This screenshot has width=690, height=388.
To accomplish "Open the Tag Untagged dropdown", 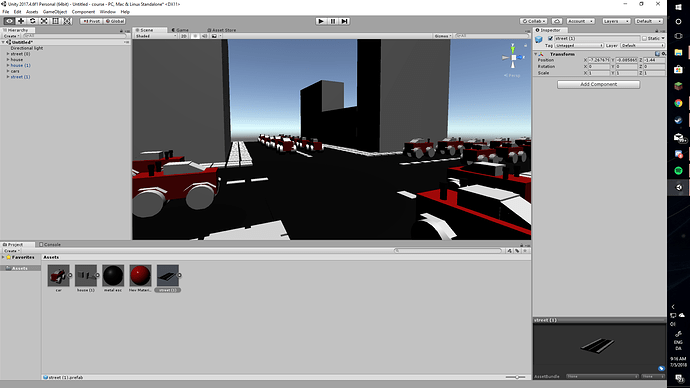I will pos(579,45).
